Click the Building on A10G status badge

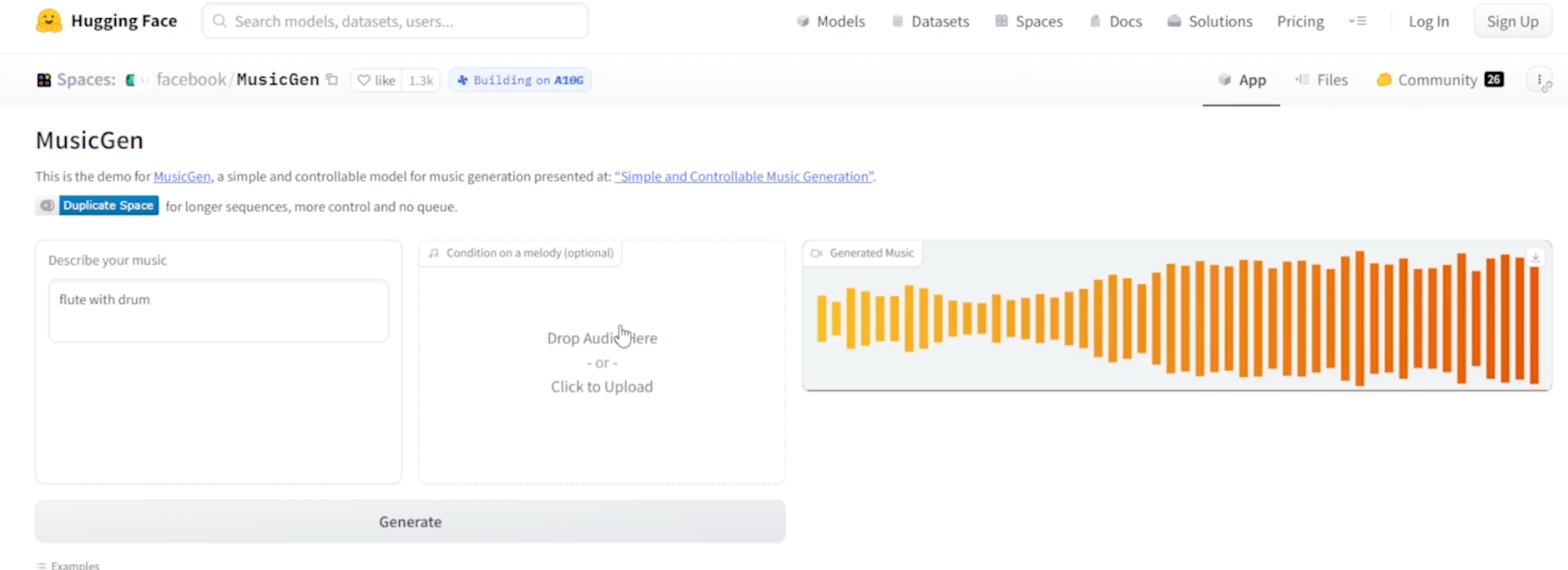click(520, 80)
